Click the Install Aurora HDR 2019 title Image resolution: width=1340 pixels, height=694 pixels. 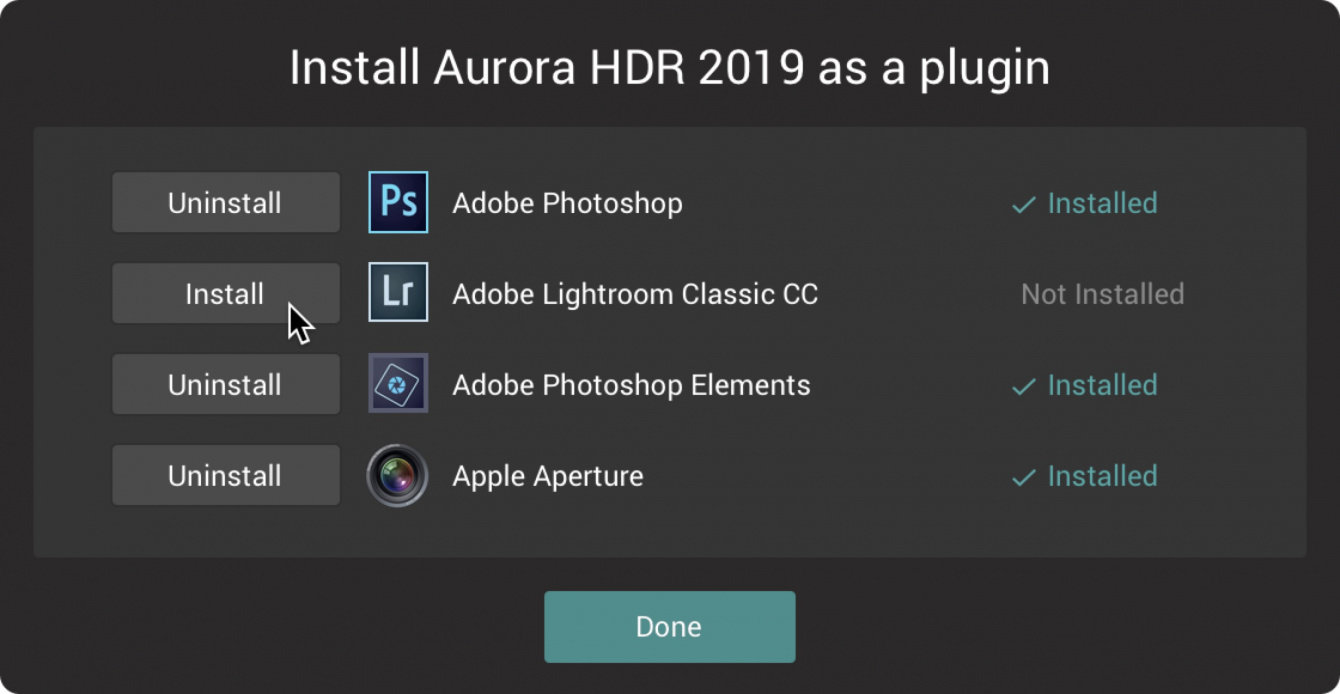pyautogui.click(x=669, y=68)
